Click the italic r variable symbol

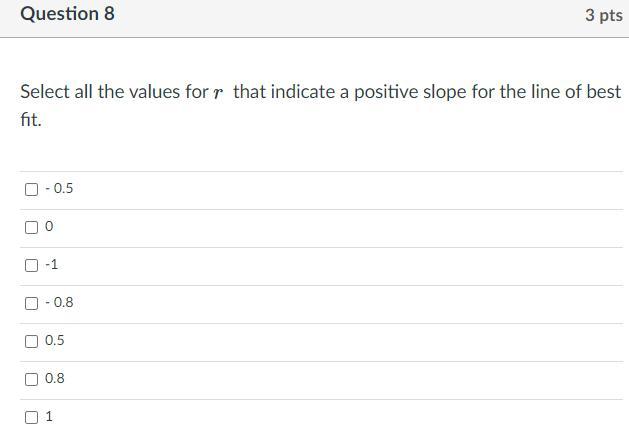218,93
